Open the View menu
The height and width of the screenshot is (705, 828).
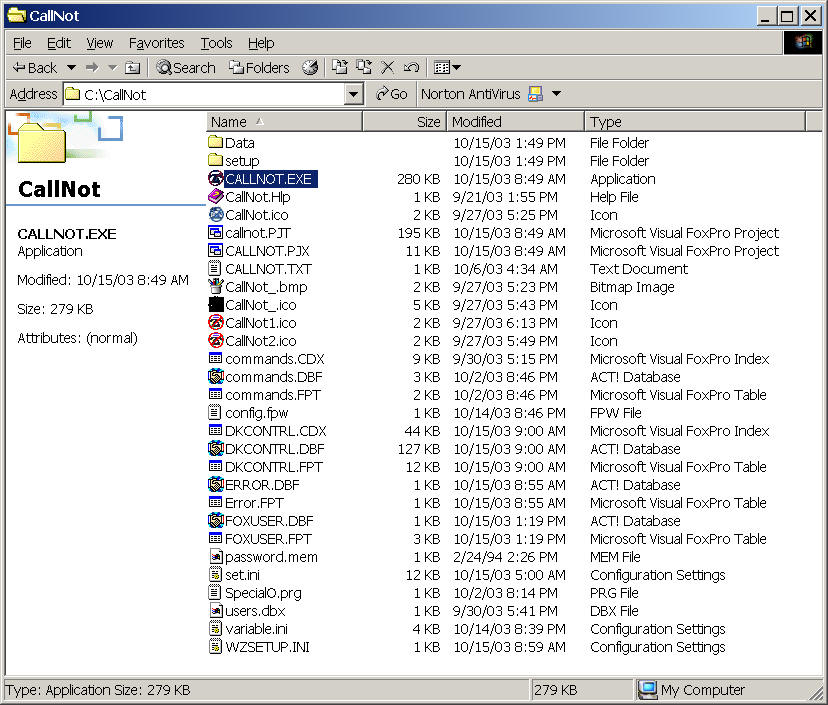100,43
